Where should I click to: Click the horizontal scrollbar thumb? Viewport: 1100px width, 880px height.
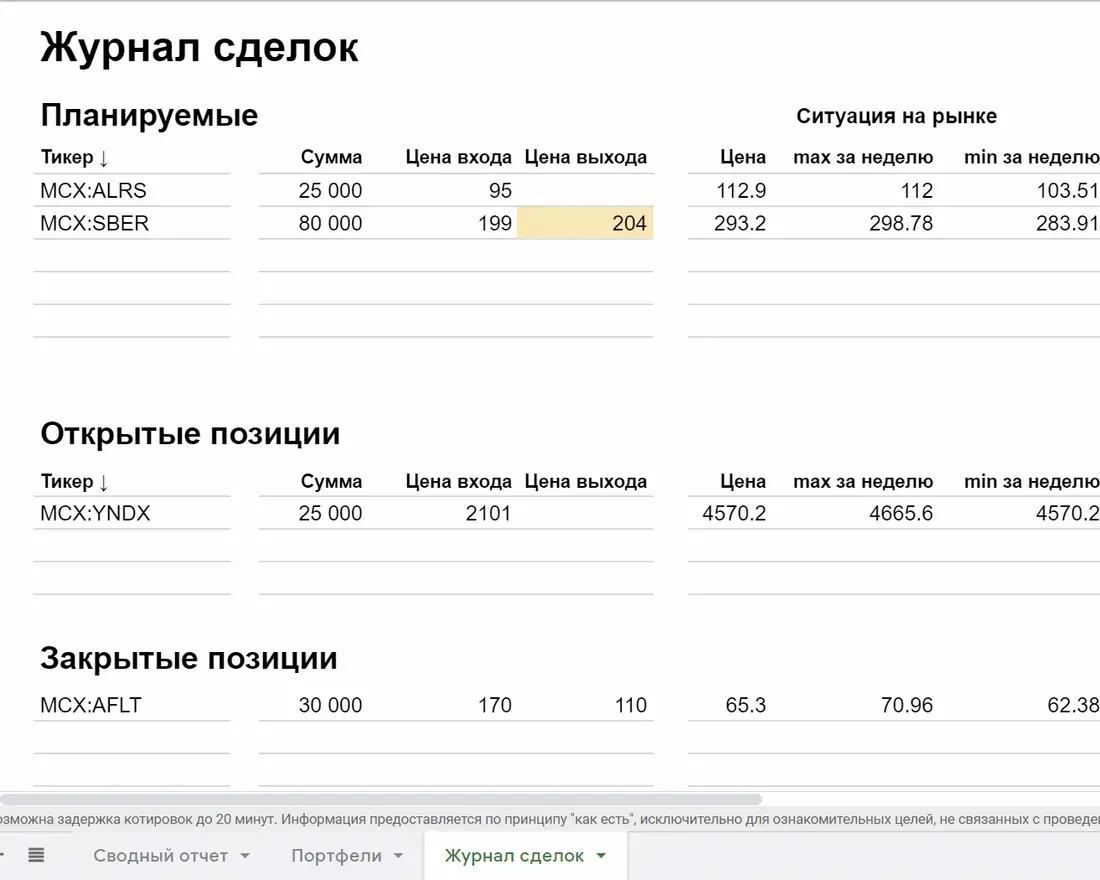click(x=380, y=799)
